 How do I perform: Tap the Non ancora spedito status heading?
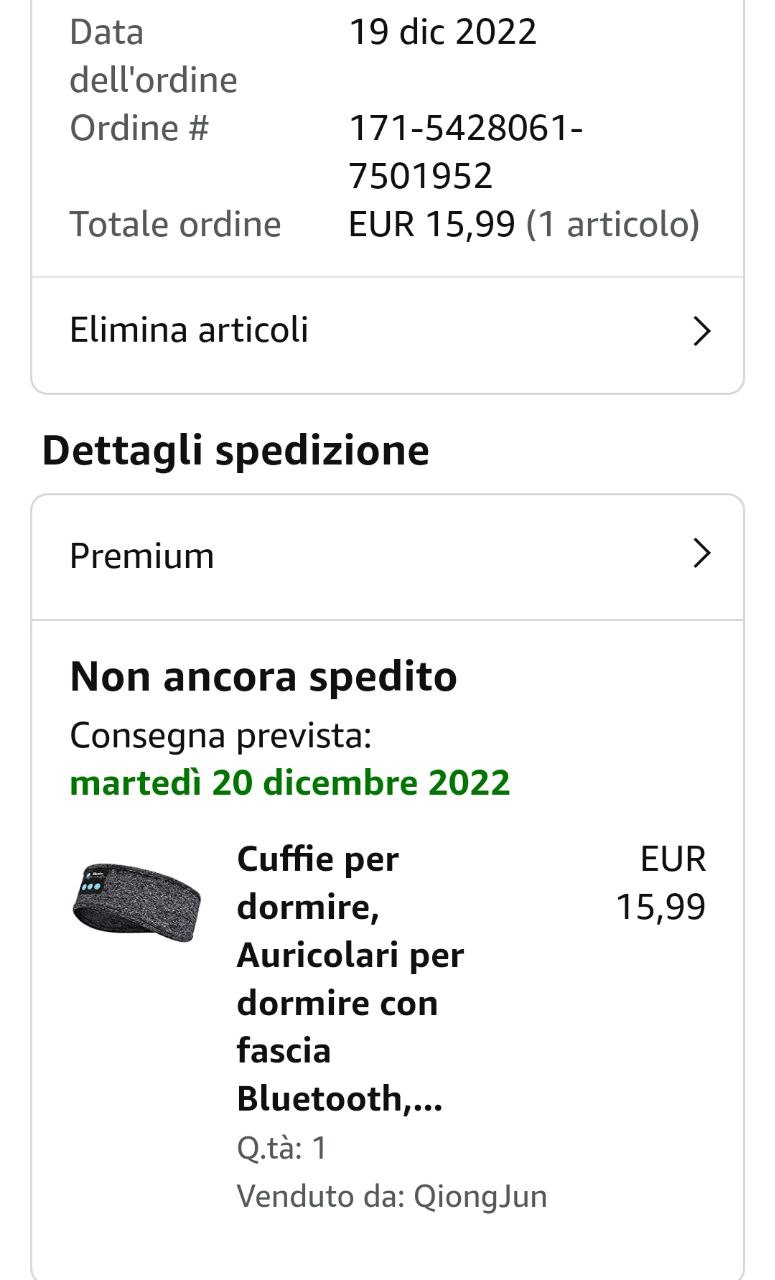[x=264, y=677]
